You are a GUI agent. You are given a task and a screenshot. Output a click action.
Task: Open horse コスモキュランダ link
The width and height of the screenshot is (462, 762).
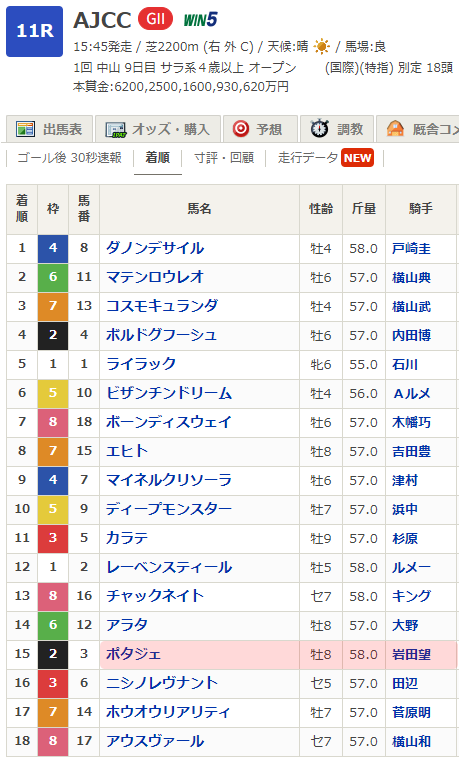(162, 306)
